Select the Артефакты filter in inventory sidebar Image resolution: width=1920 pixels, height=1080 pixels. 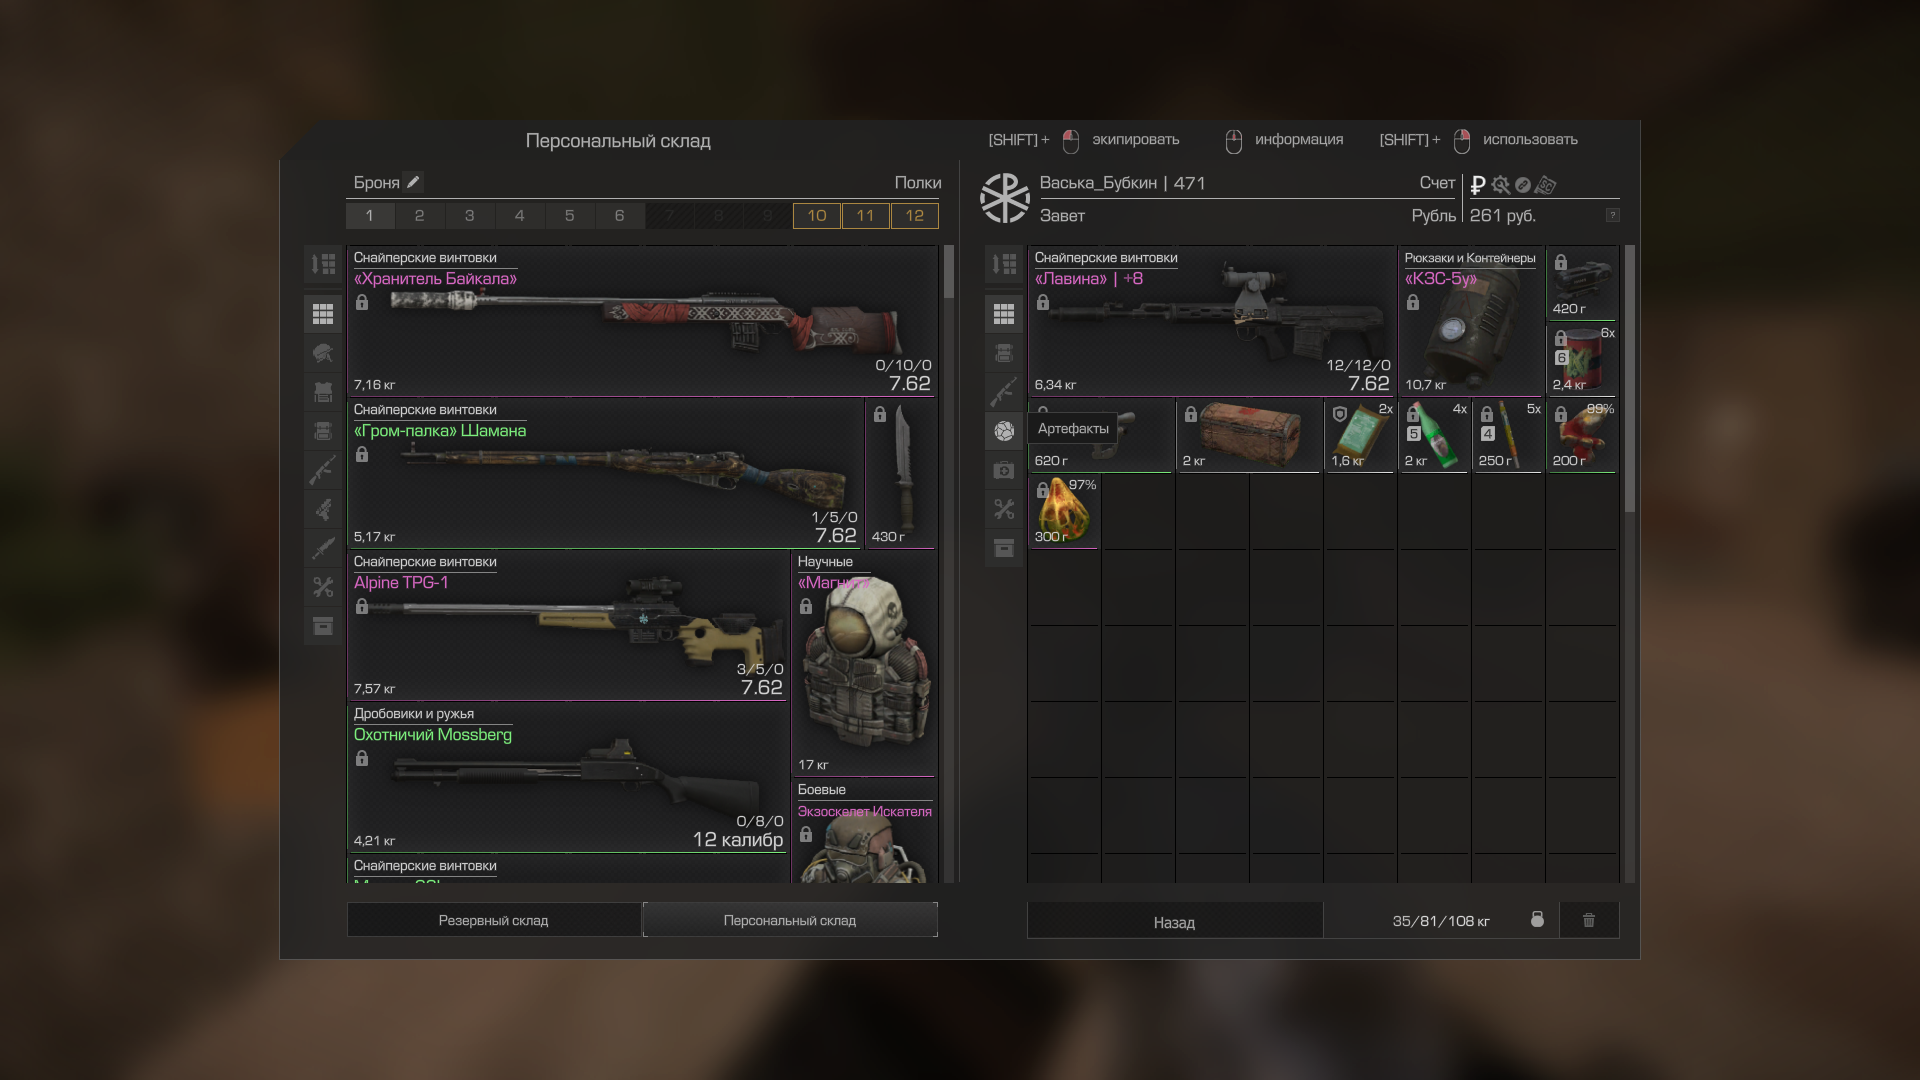click(1004, 431)
